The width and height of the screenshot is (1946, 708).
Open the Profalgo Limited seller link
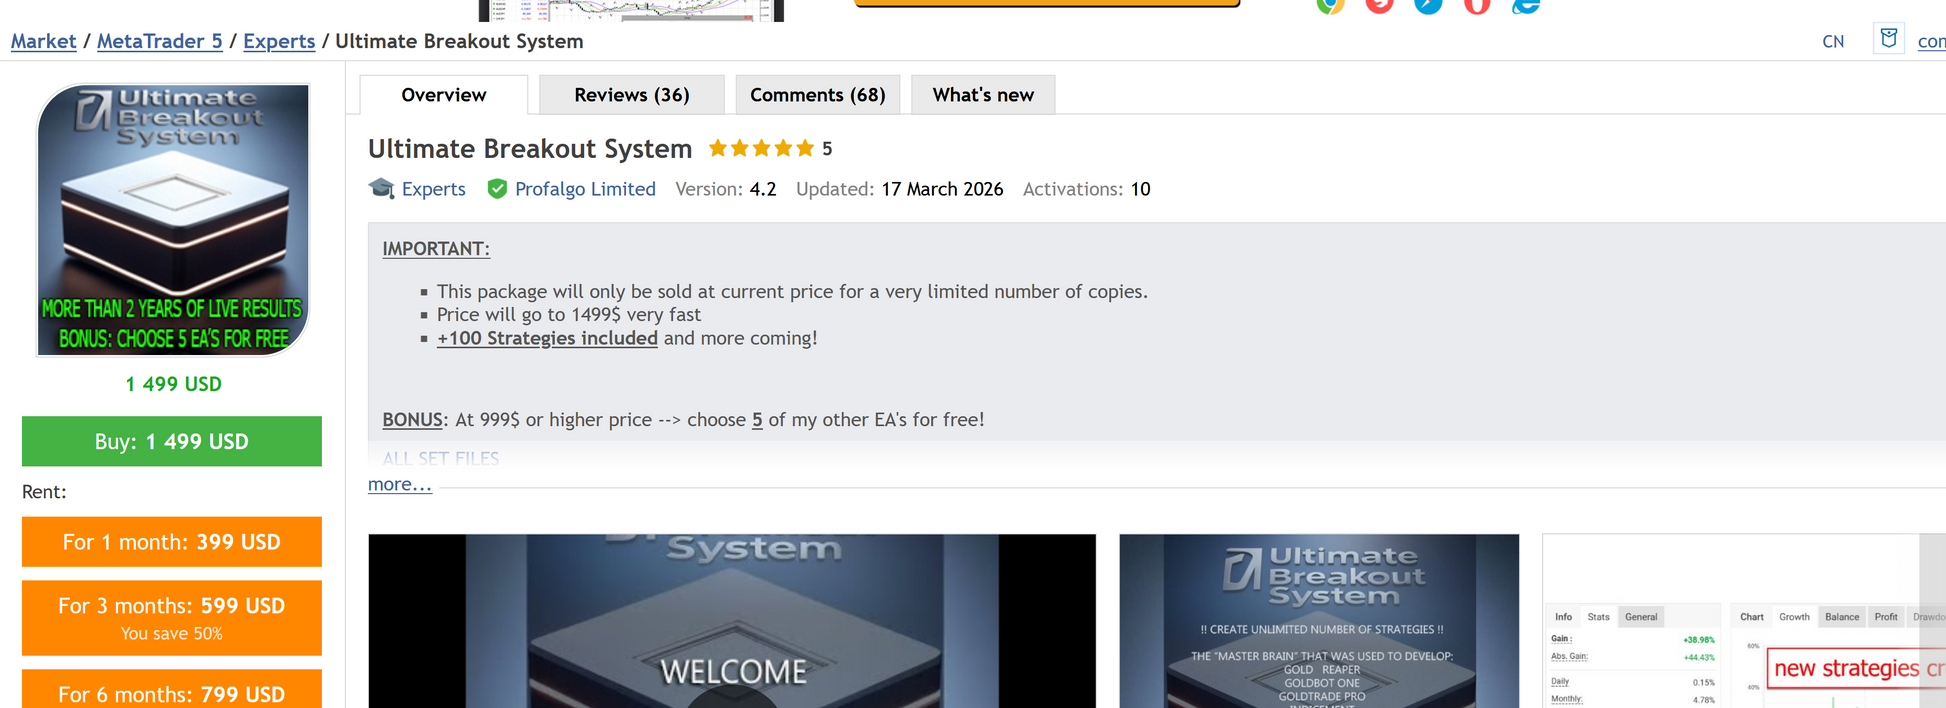pos(585,189)
